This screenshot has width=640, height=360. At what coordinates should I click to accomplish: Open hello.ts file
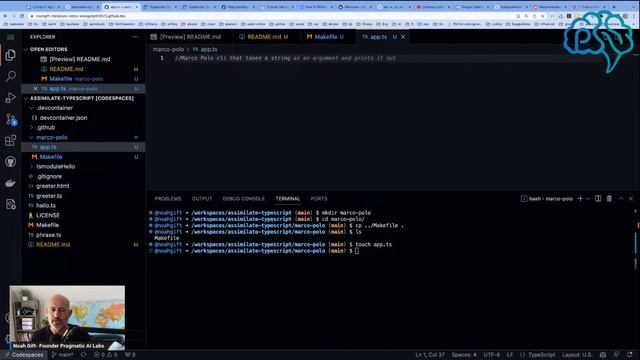46,206
